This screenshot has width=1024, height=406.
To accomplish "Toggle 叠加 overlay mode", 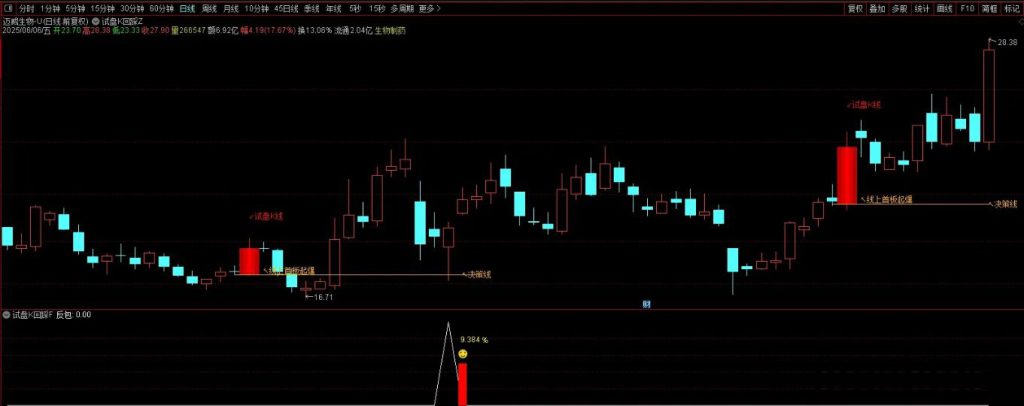I will pos(877,8).
